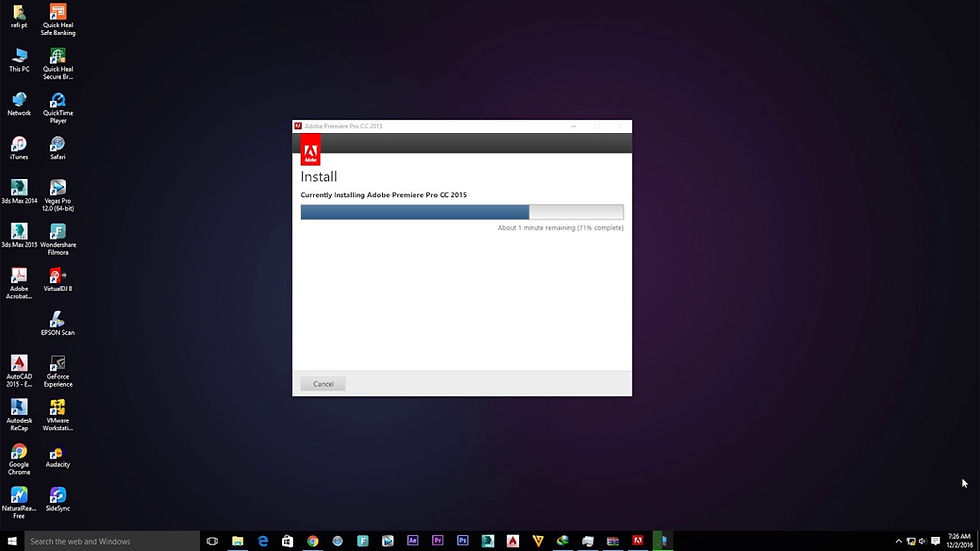Launch Wondershare Filmora desktop shortcut
The height and width of the screenshot is (551, 980).
pyautogui.click(x=58, y=239)
